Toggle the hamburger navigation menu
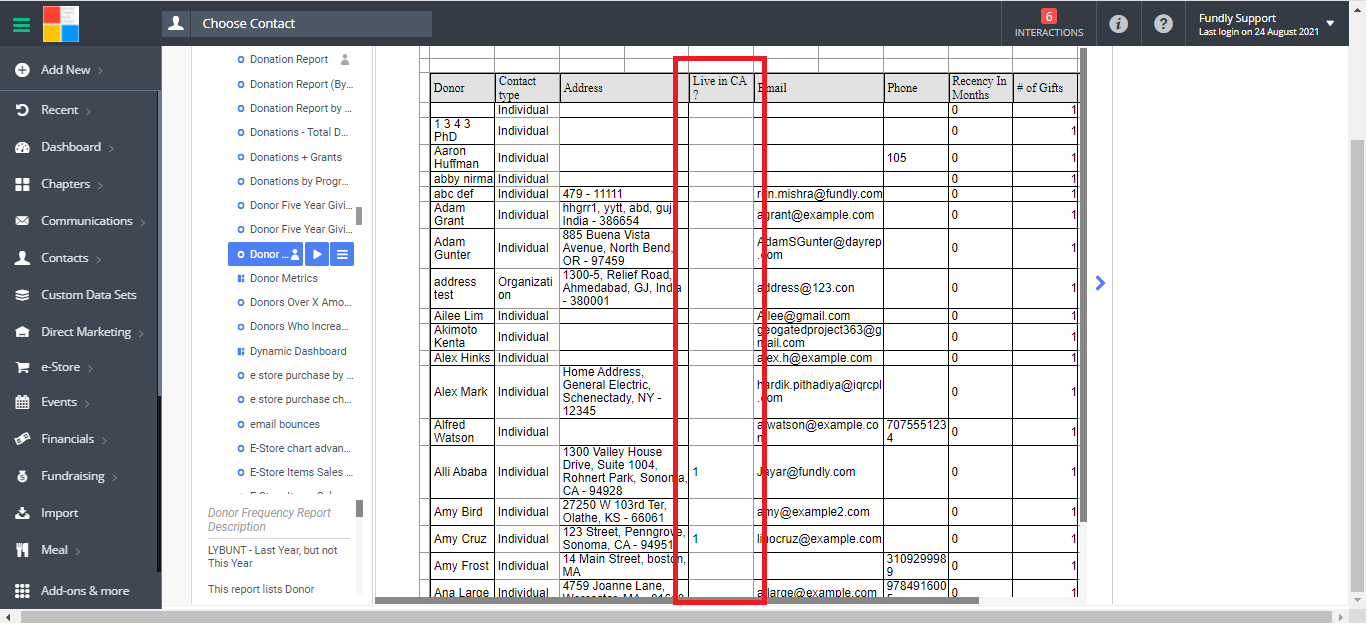 [21, 24]
